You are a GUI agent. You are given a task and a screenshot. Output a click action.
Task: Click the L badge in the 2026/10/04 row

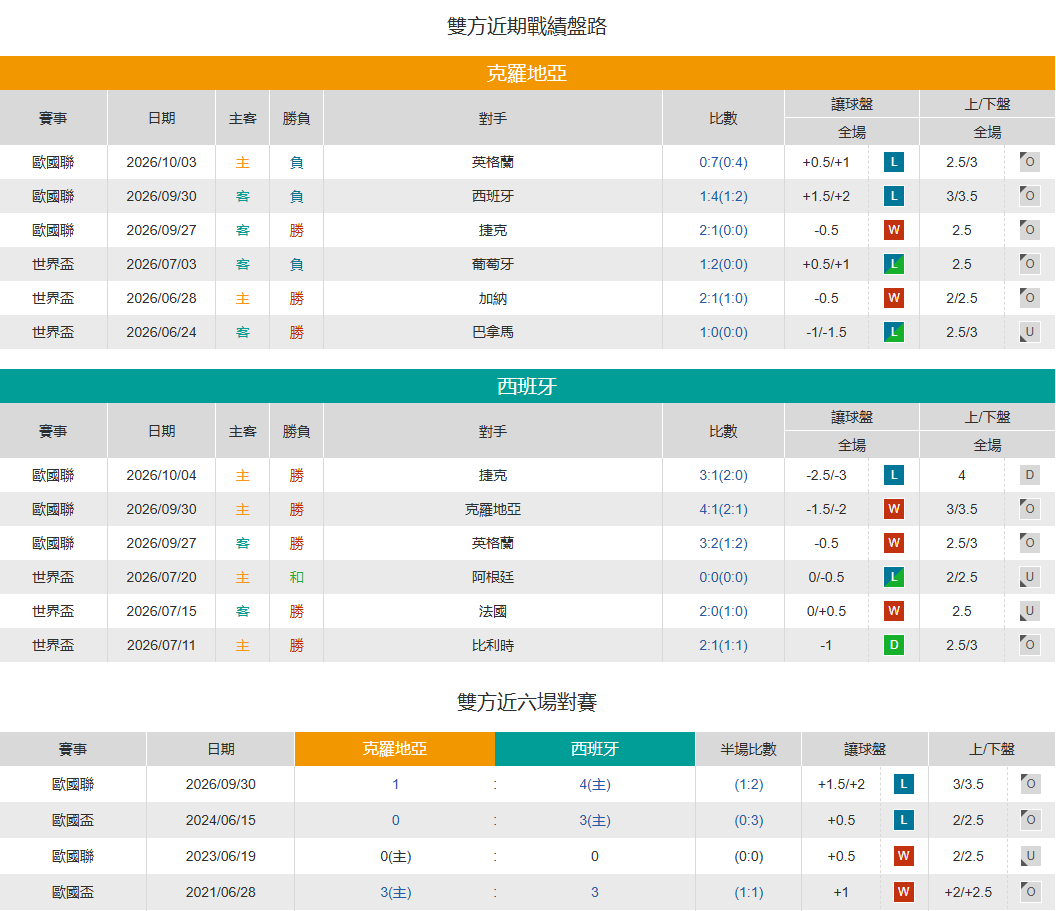click(x=894, y=475)
